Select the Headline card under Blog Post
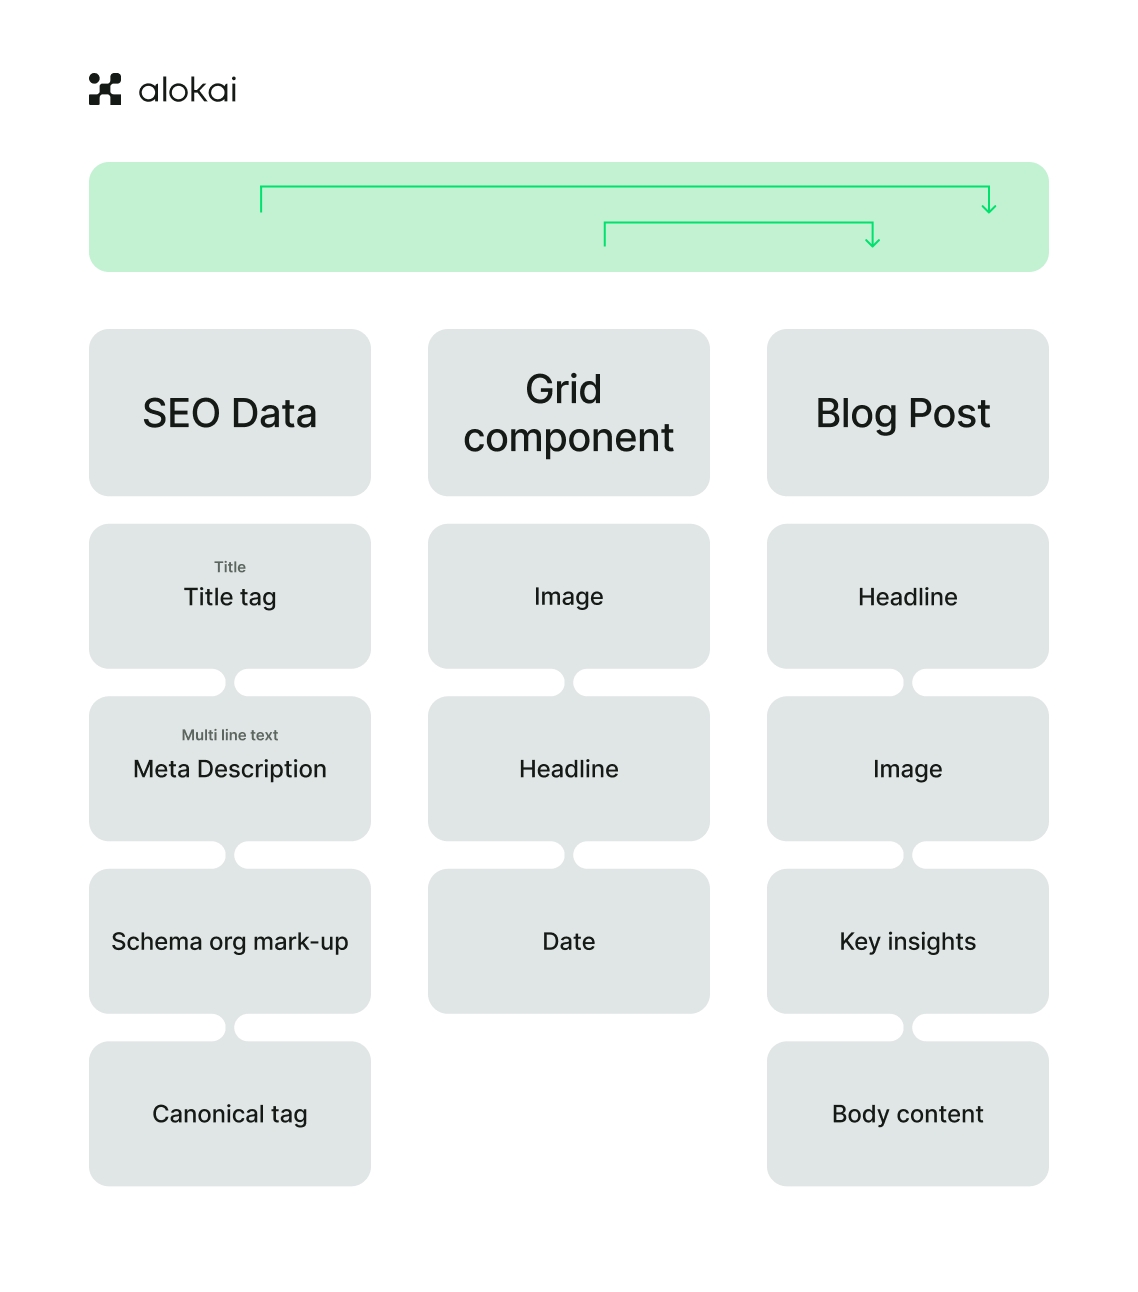Image resolution: width=1138 pixels, height=1292 pixels. pyautogui.click(x=907, y=597)
